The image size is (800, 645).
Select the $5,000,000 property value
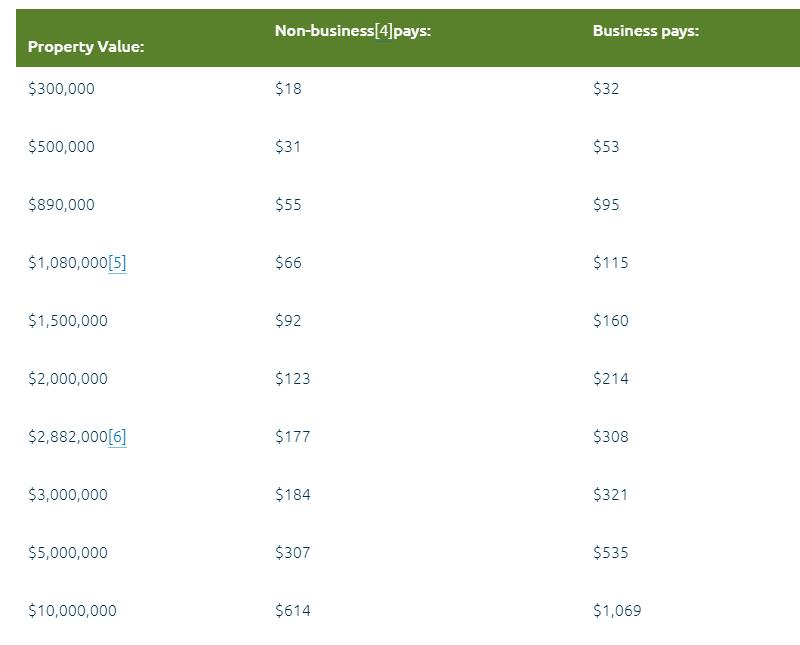[68, 553]
